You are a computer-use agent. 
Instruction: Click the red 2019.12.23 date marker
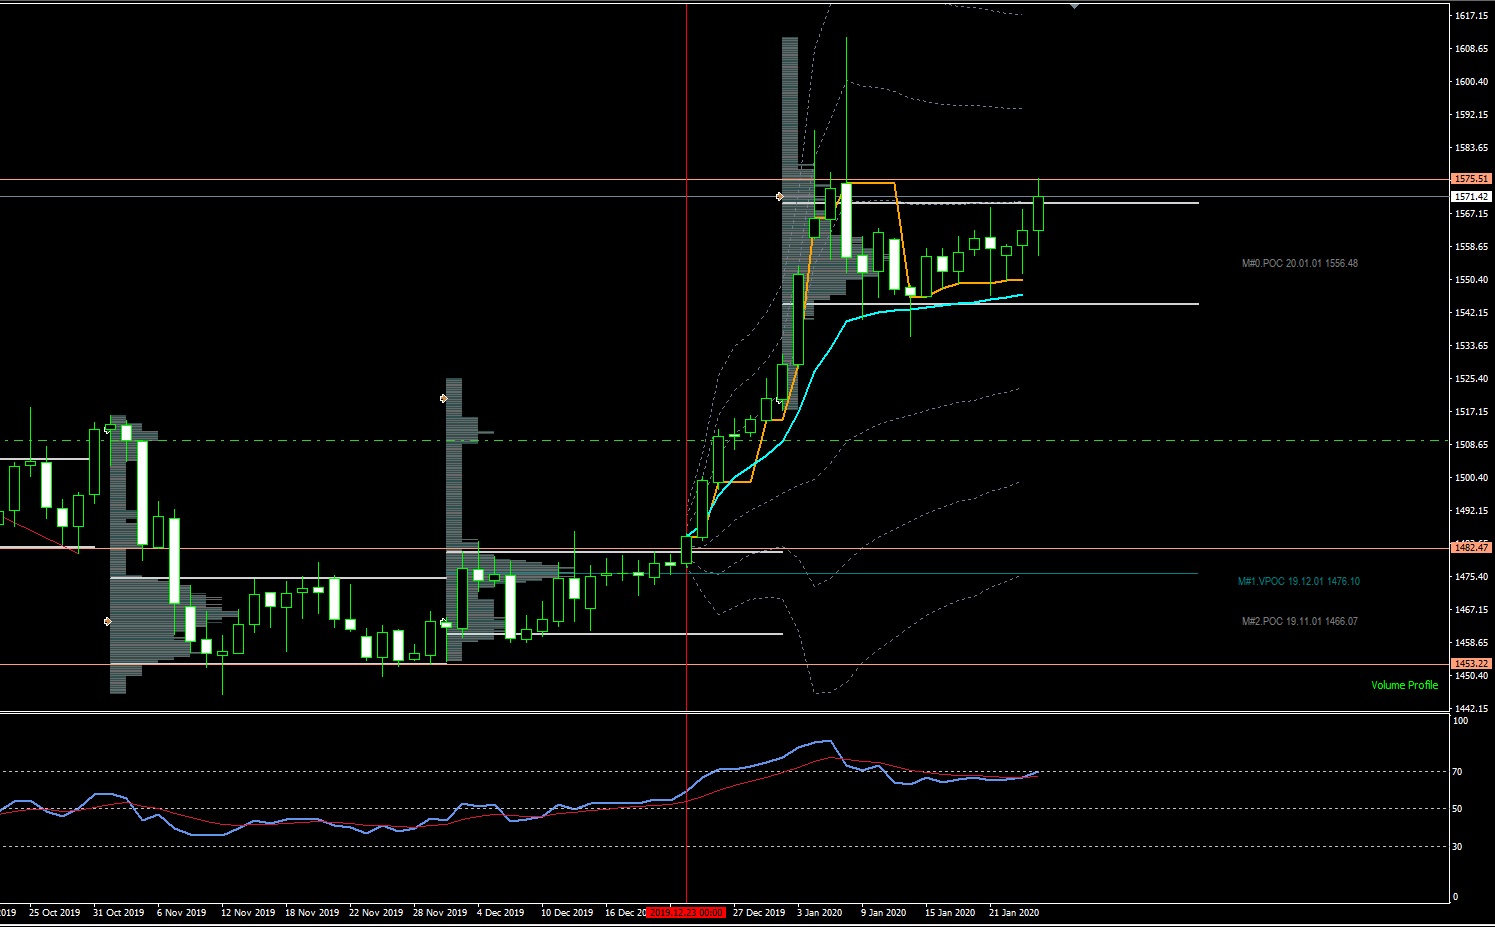(685, 913)
